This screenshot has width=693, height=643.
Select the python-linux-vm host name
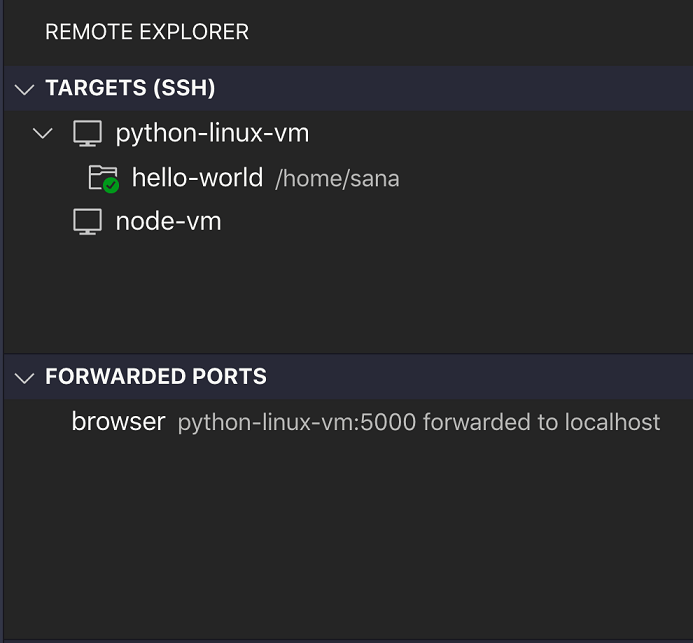tap(212, 133)
